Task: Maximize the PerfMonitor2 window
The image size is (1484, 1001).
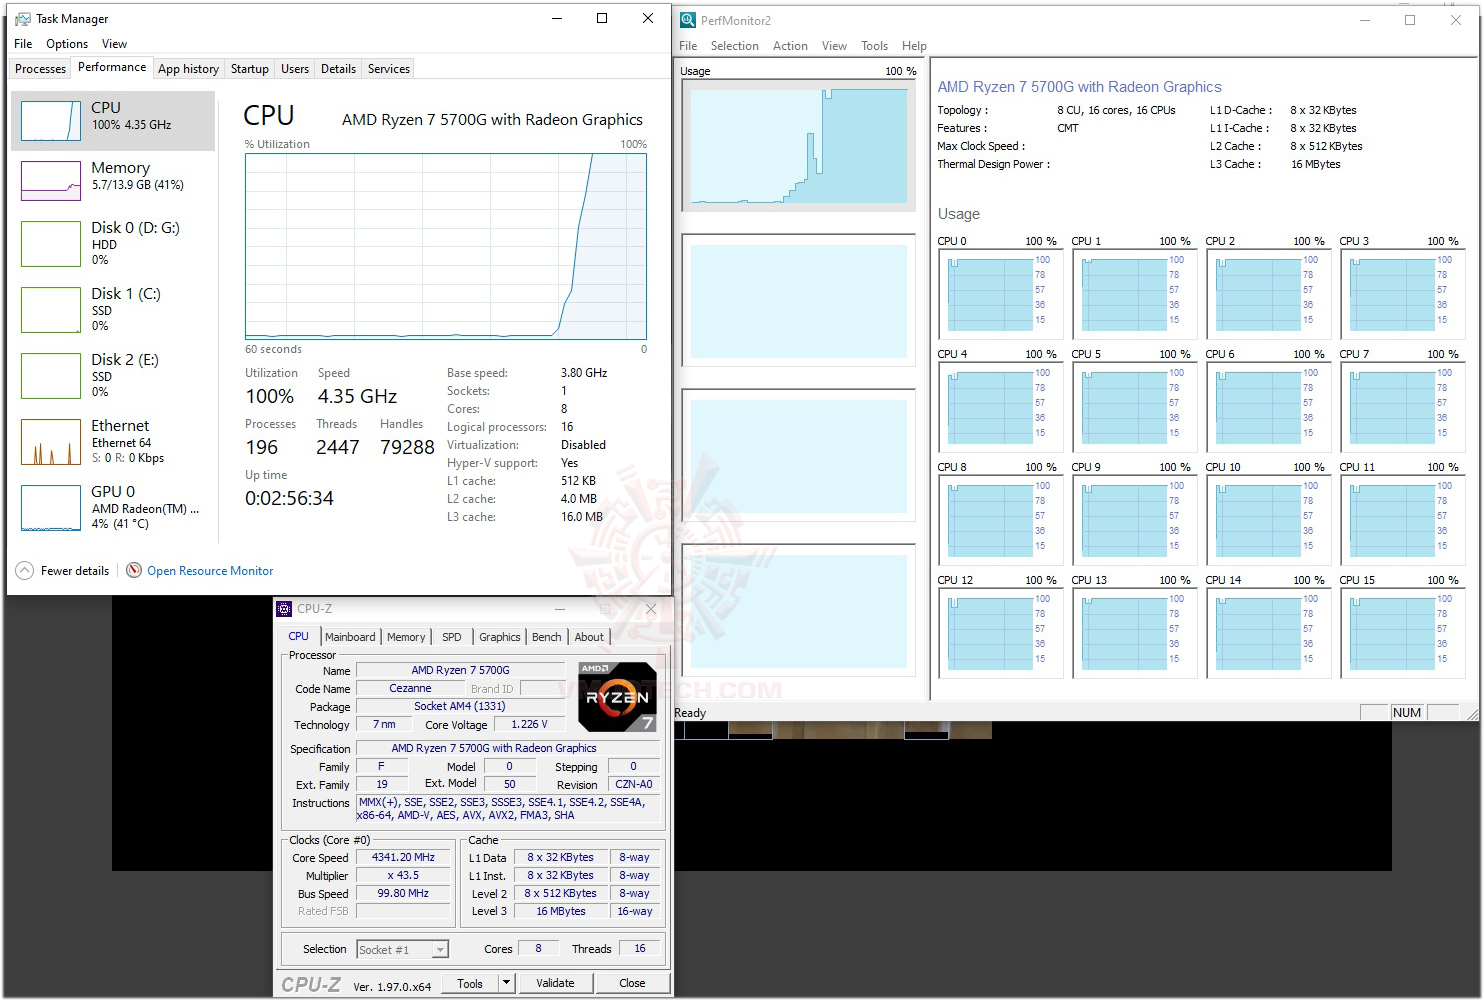Action: click(1410, 20)
